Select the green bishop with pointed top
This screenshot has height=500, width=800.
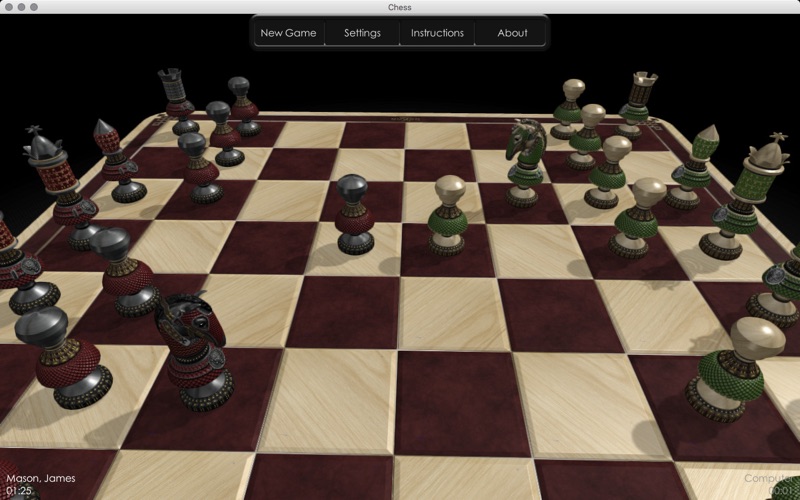coord(694,167)
